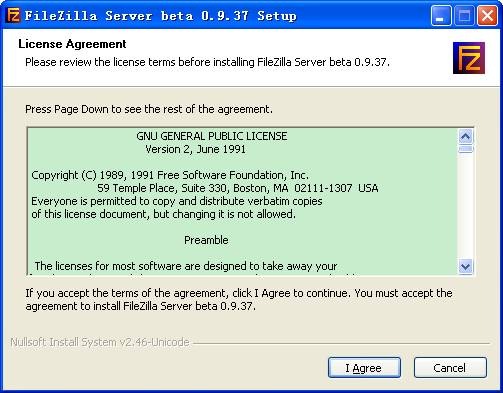Viewport: 503px width, 393px height.
Task: Click the license scrollbar thumb
Action: click(x=465, y=149)
